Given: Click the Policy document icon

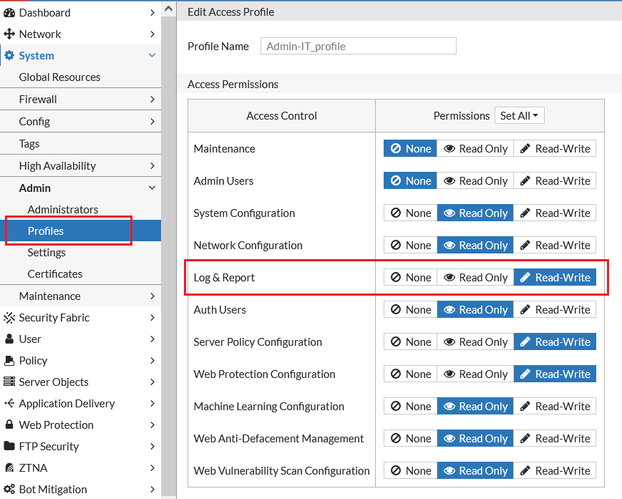Looking at the screenshot, I should click(x=9, y=361).
